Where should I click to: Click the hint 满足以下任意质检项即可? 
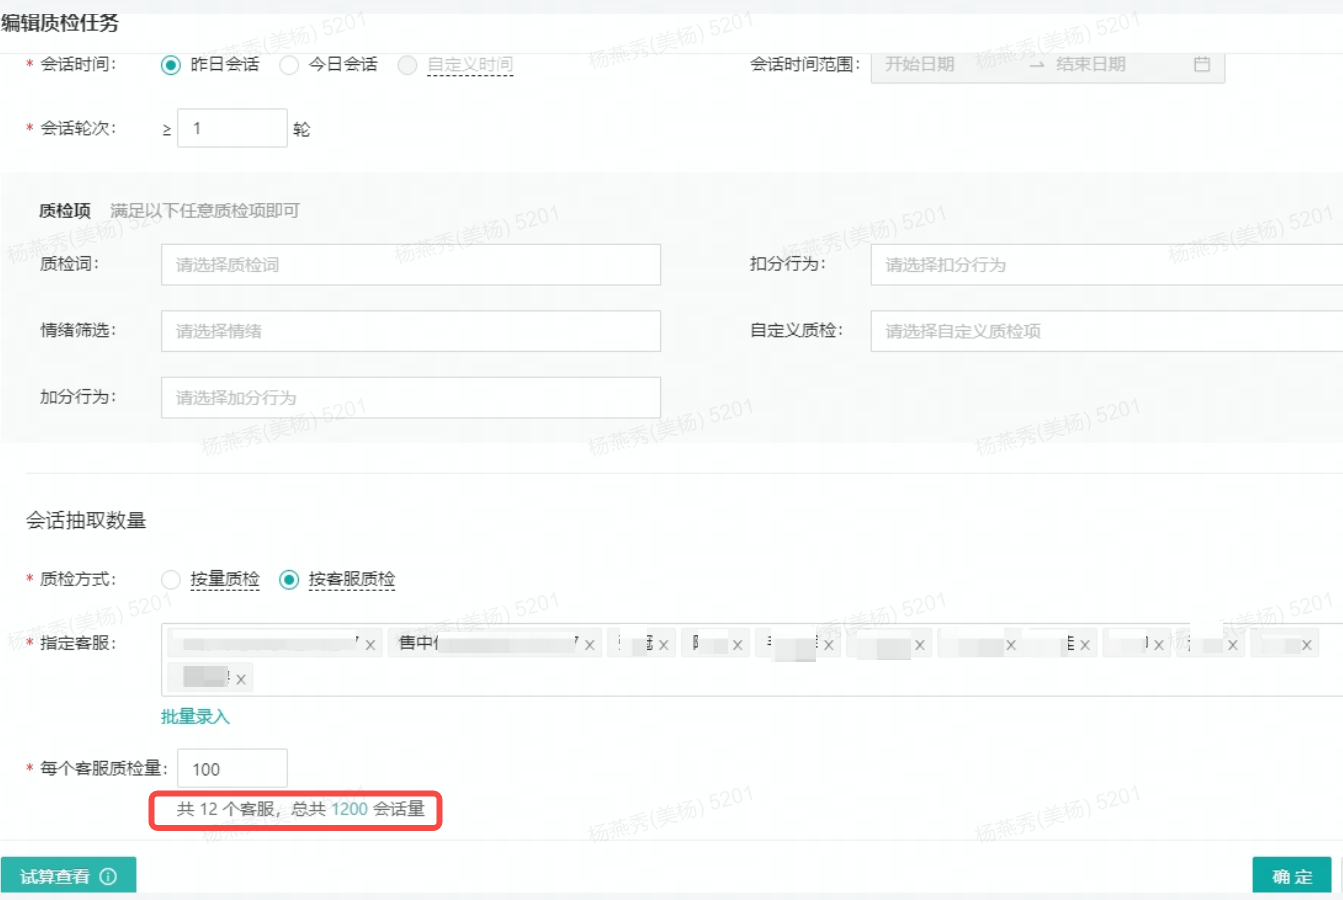coord(205,211)
